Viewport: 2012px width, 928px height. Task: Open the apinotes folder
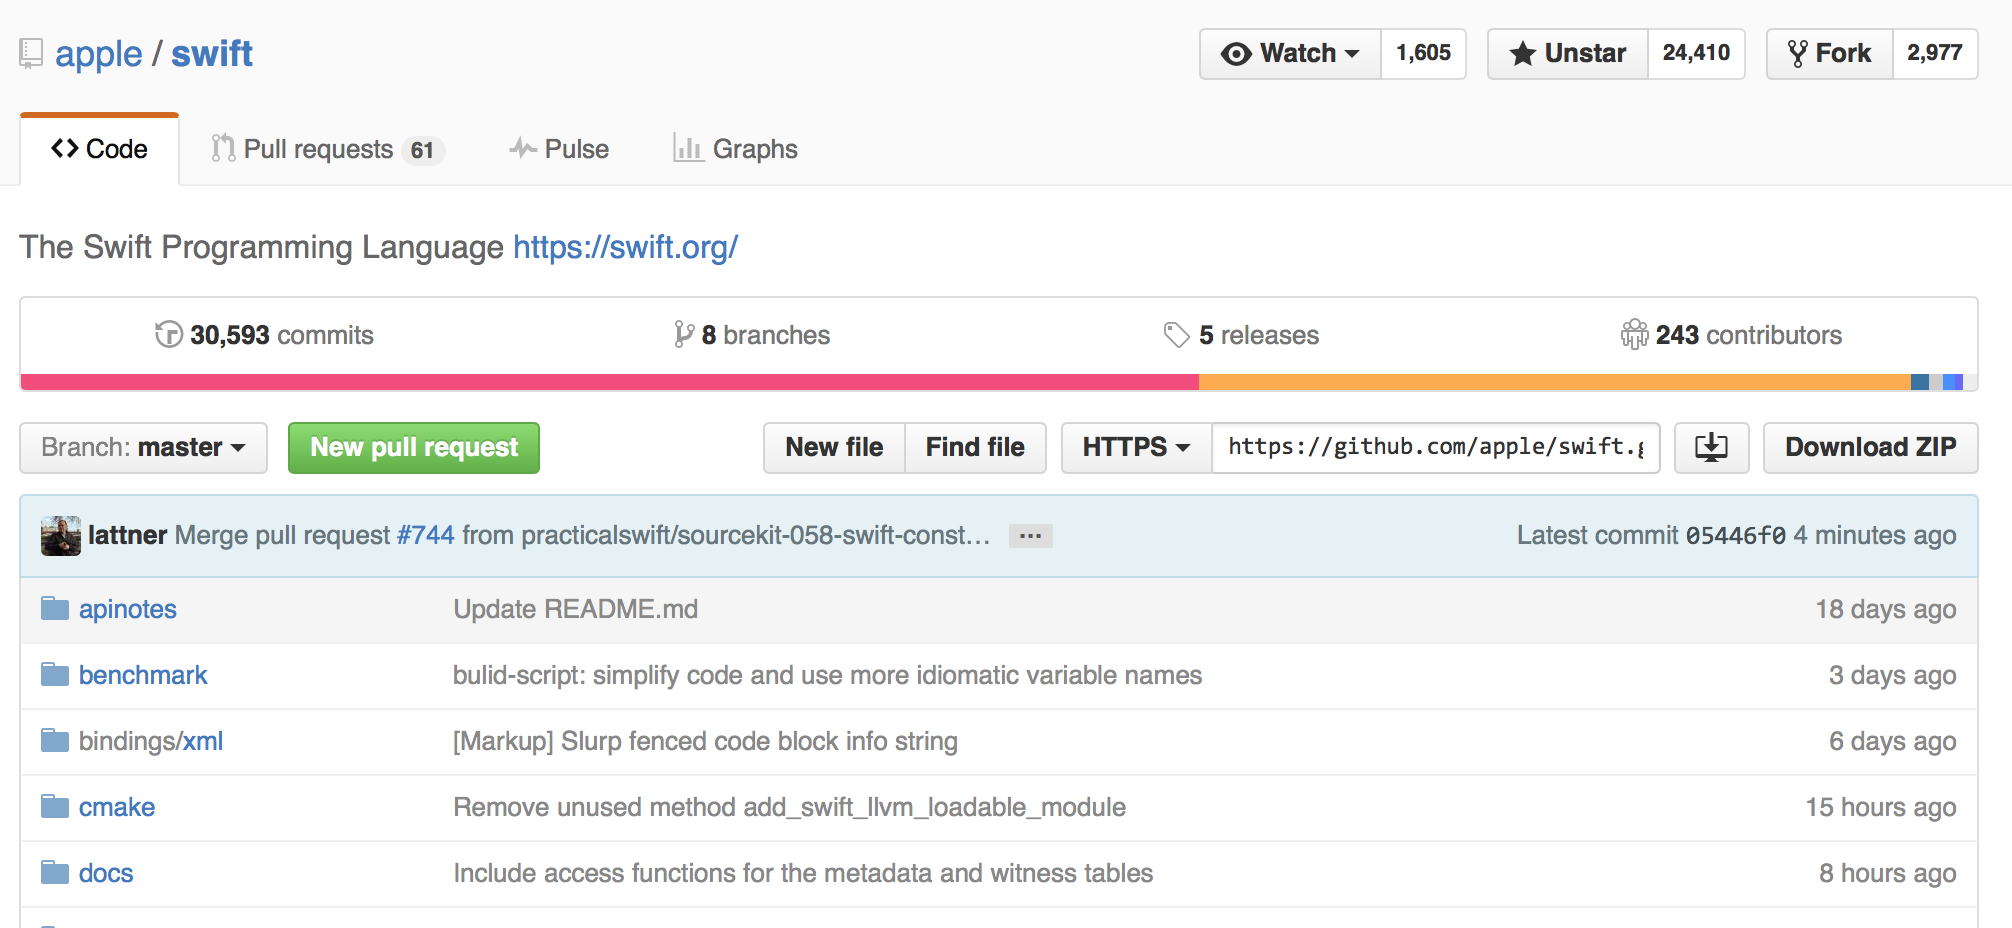point(128,609)
